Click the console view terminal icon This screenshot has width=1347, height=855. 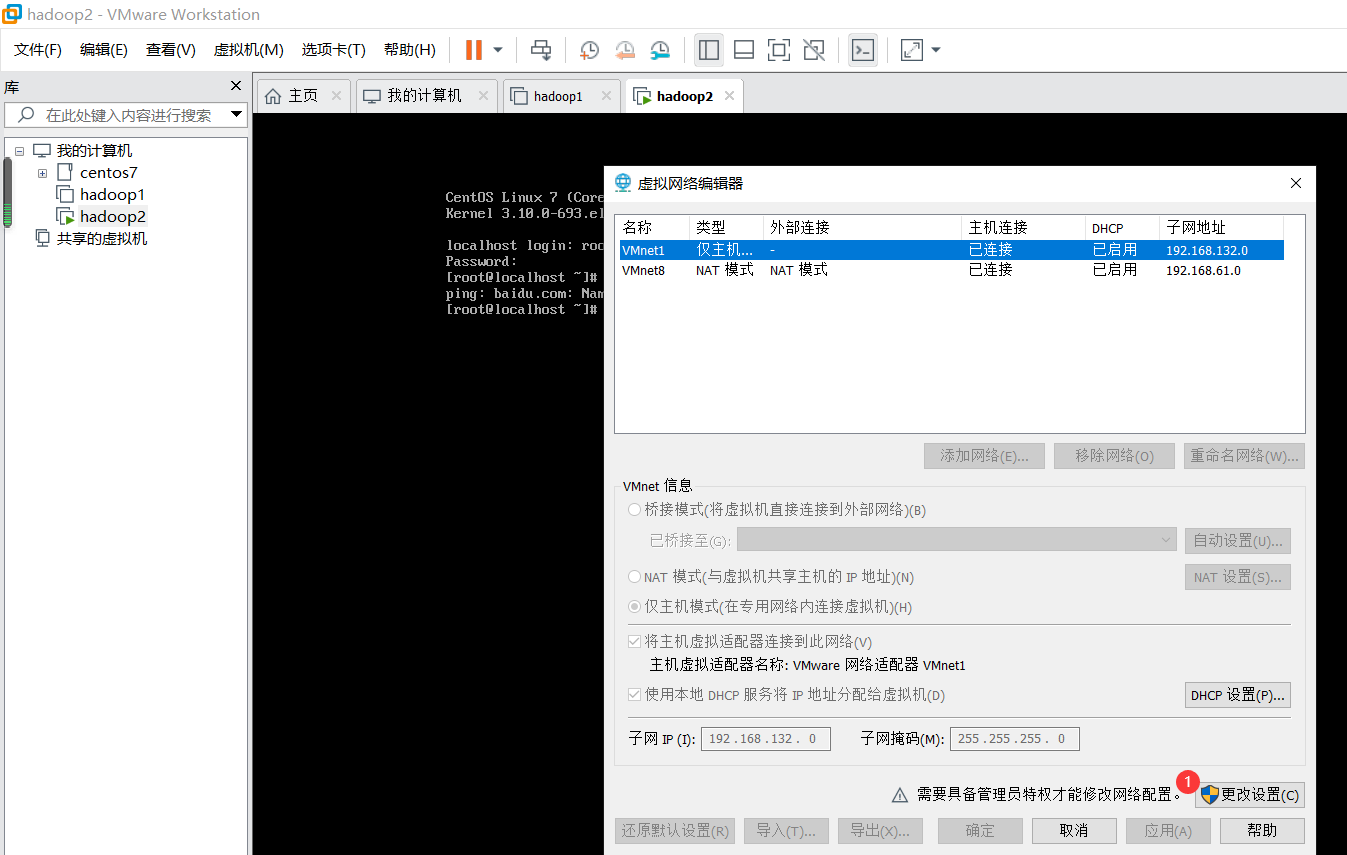[x=863, y=50]
